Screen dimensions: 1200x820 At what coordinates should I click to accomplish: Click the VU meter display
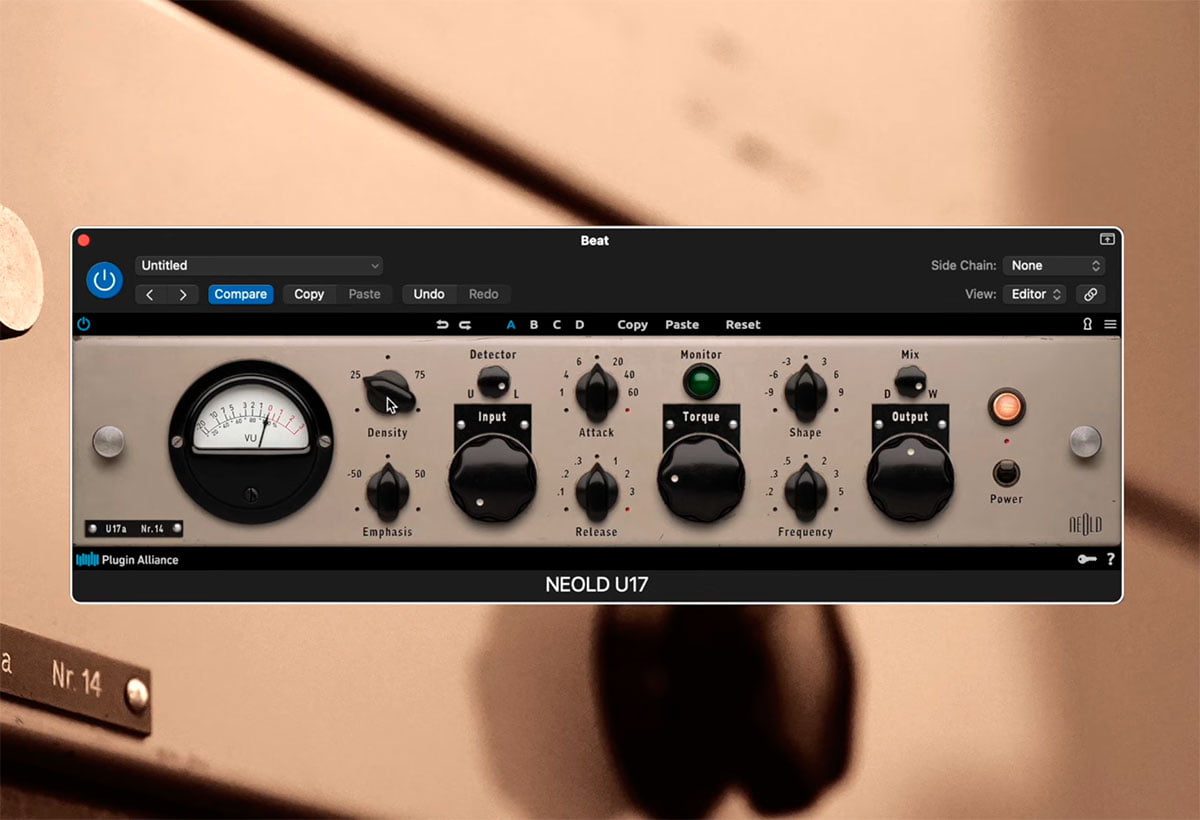251,442
